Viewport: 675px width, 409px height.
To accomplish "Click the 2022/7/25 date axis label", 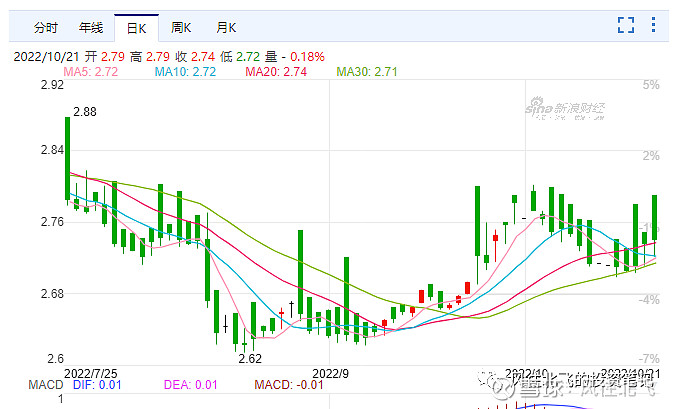I will (90, 373).
